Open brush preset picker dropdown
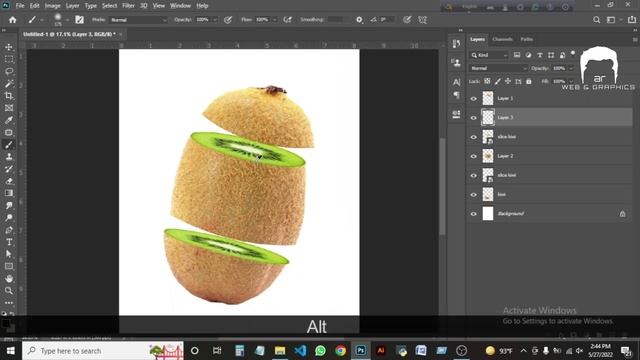The height and width of the screenshot is (360, 640). (x=67, y=20)
